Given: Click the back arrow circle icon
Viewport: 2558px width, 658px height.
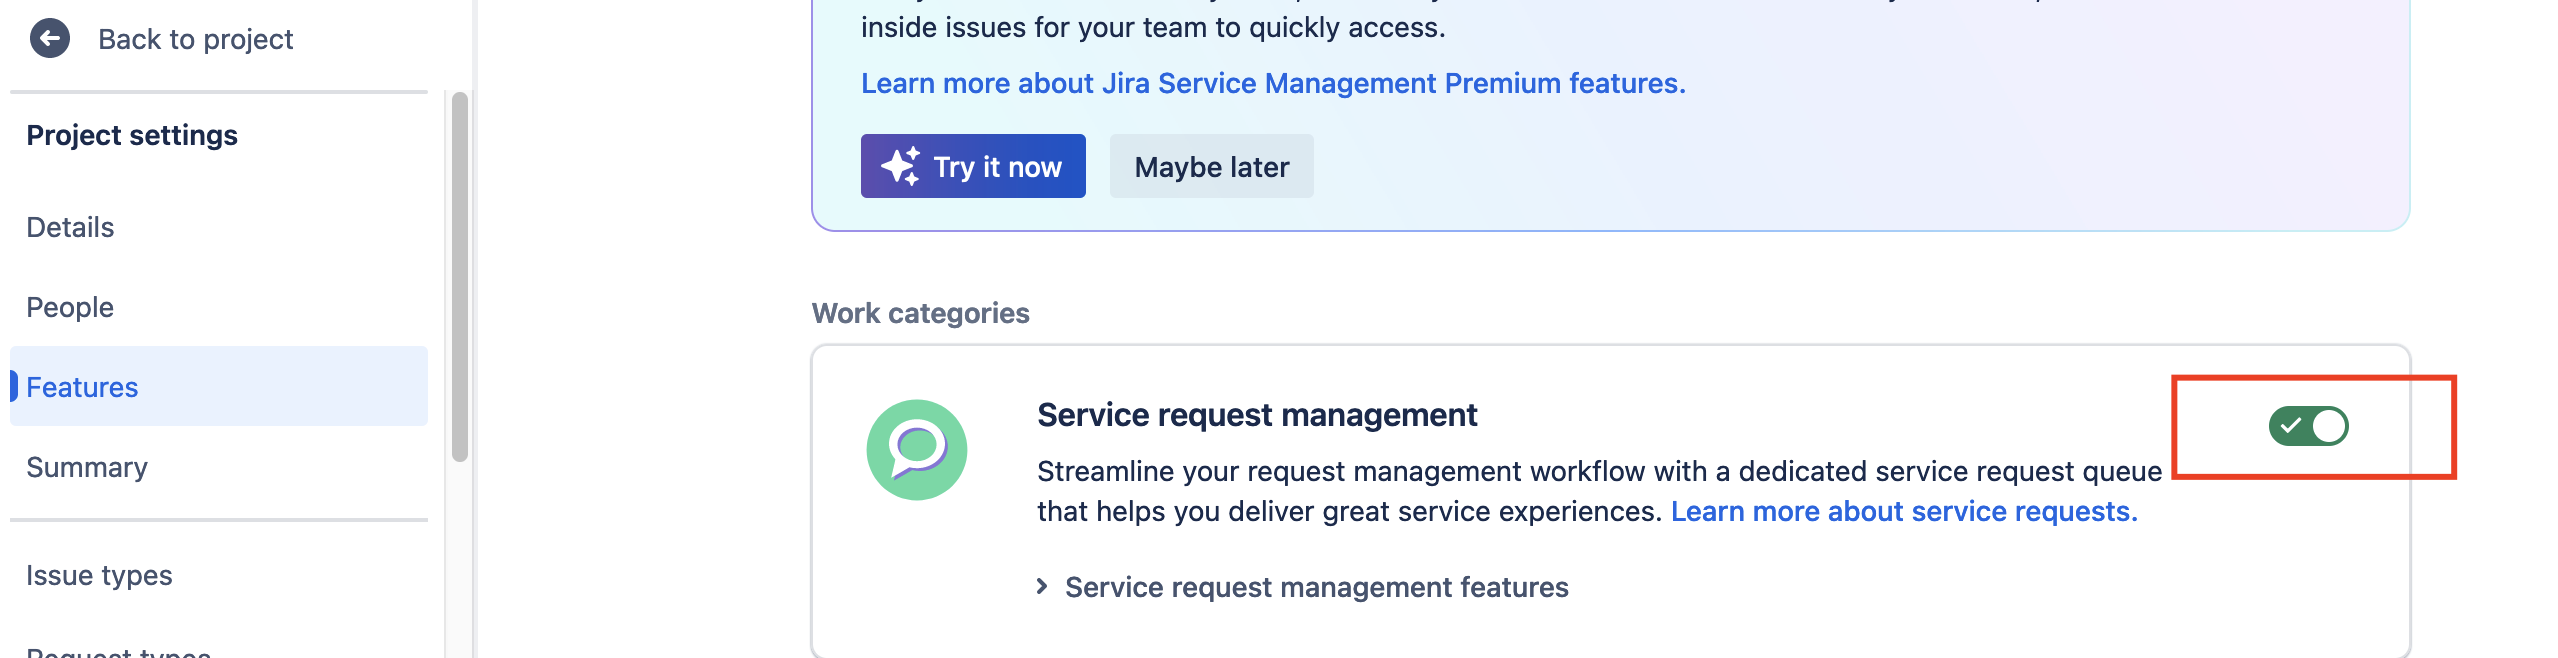Looking at the screenshot, I should coord(51,39).
